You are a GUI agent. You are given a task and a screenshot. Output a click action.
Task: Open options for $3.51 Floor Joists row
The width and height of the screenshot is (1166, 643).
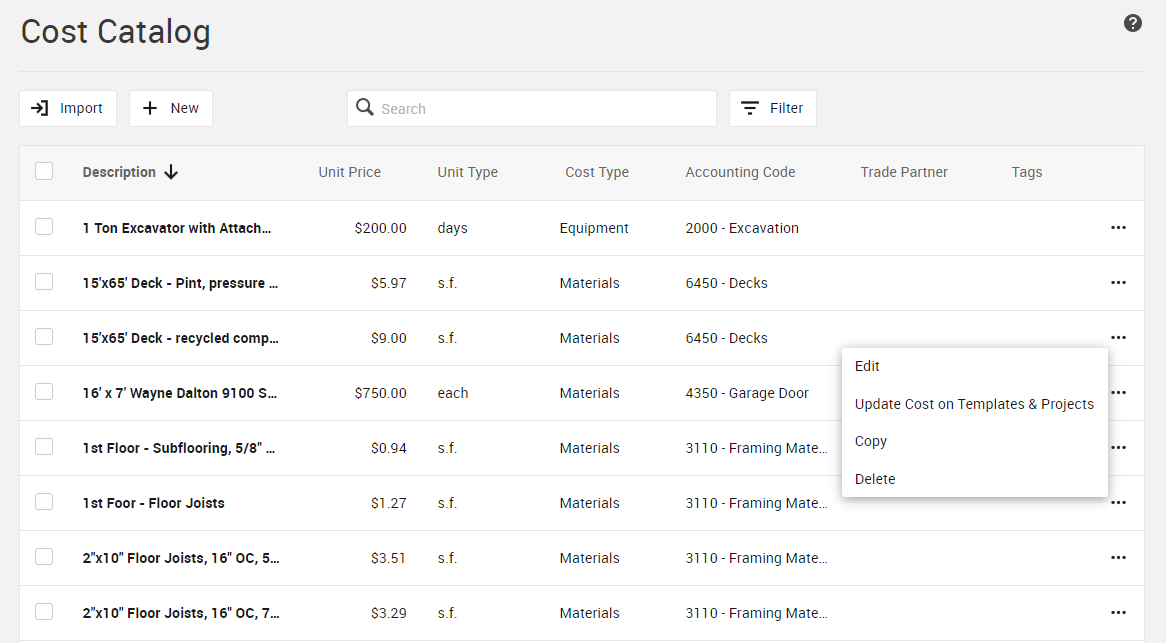(x=1118, y=558)
